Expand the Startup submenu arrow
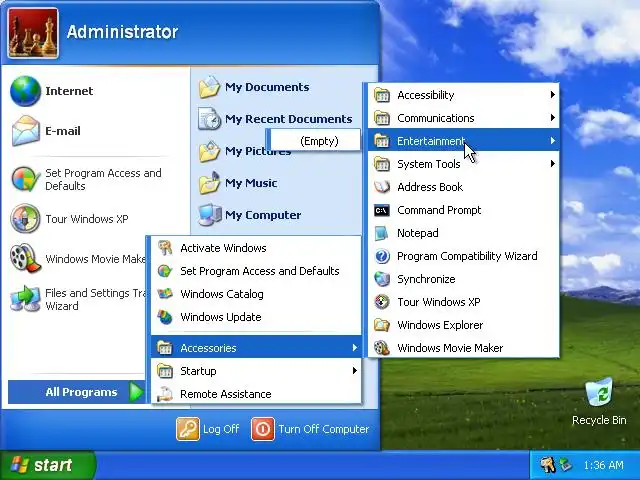 click(x=354, y=371)
